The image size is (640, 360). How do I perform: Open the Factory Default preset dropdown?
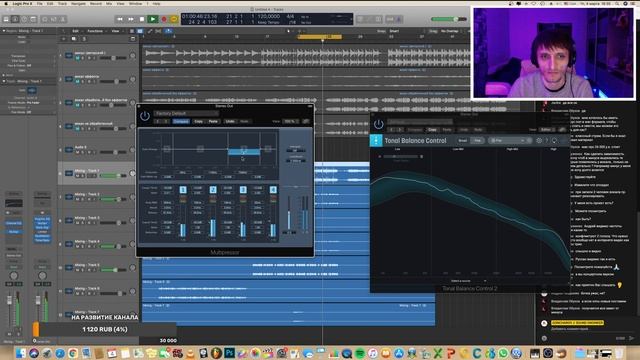(186, 113)
